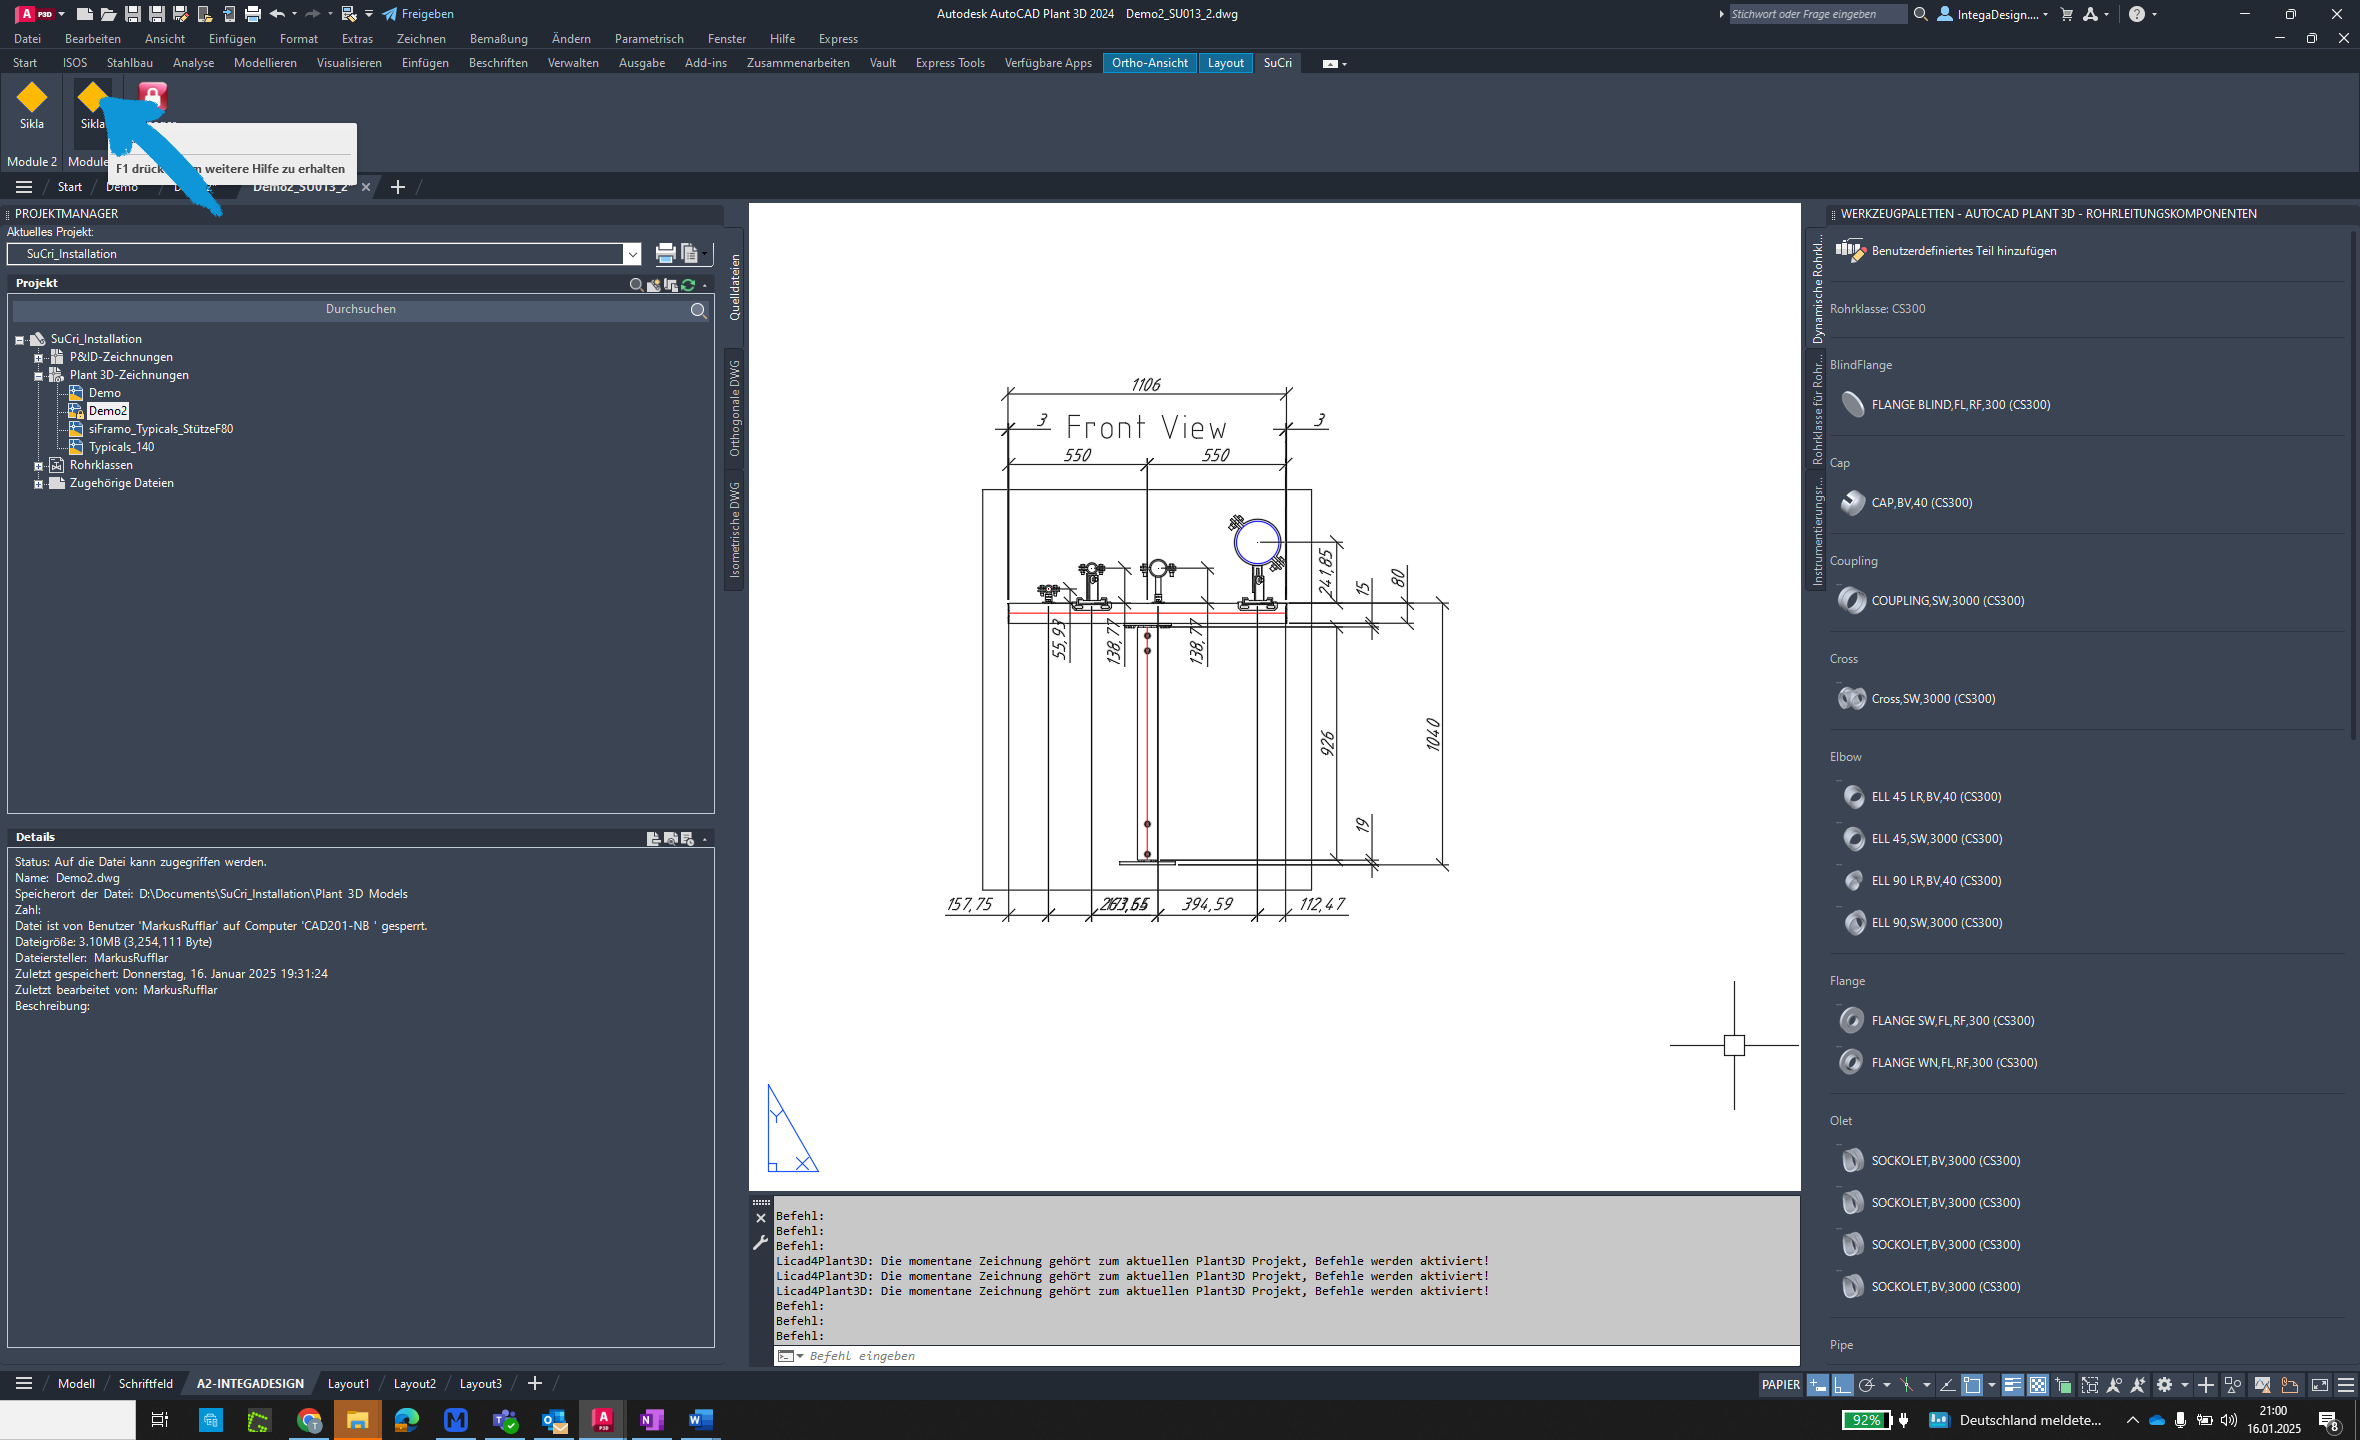Click the workspace switching gear icon

point(2164,1385)
